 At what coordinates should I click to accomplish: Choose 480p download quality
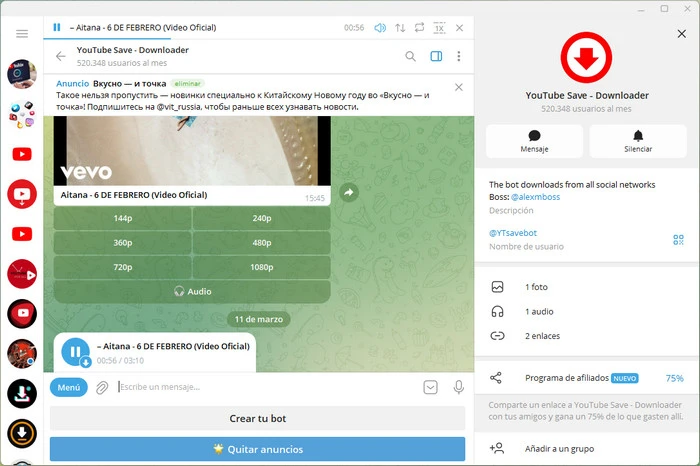pos(262,243)
